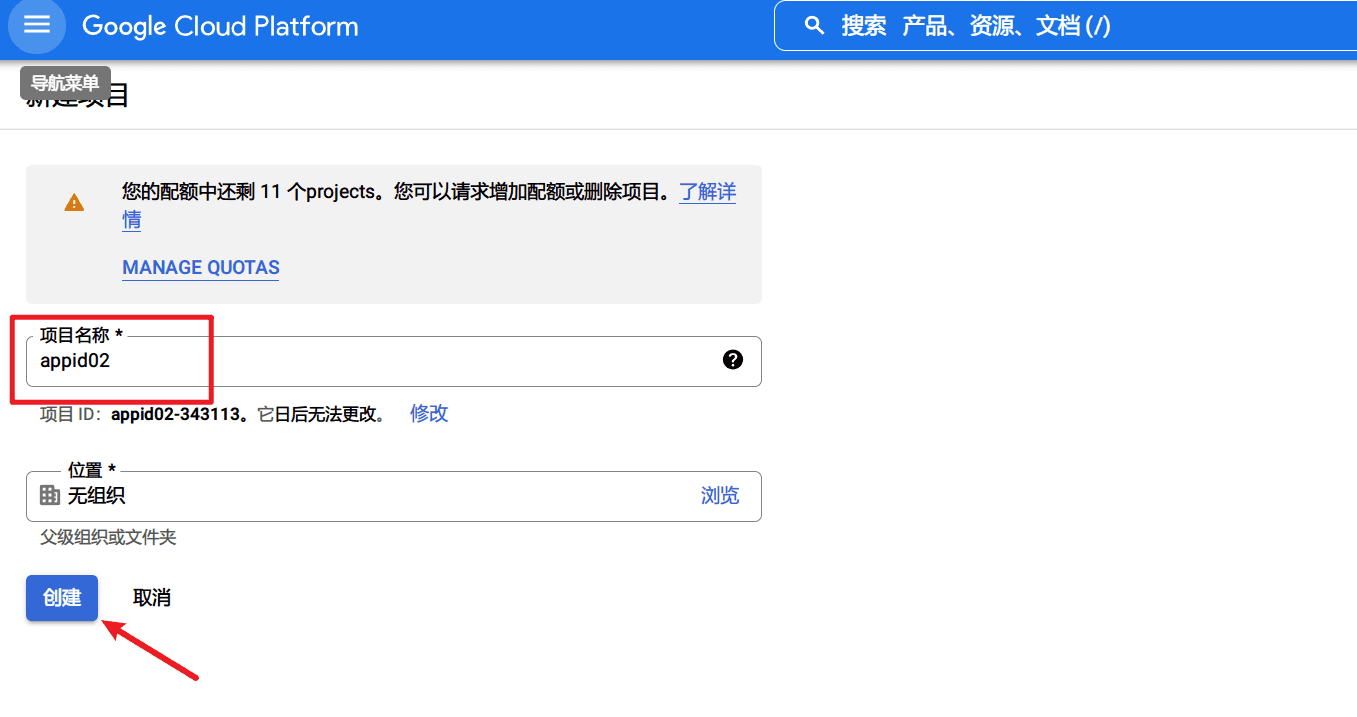Click the search magnifier icon

point(815,26)
